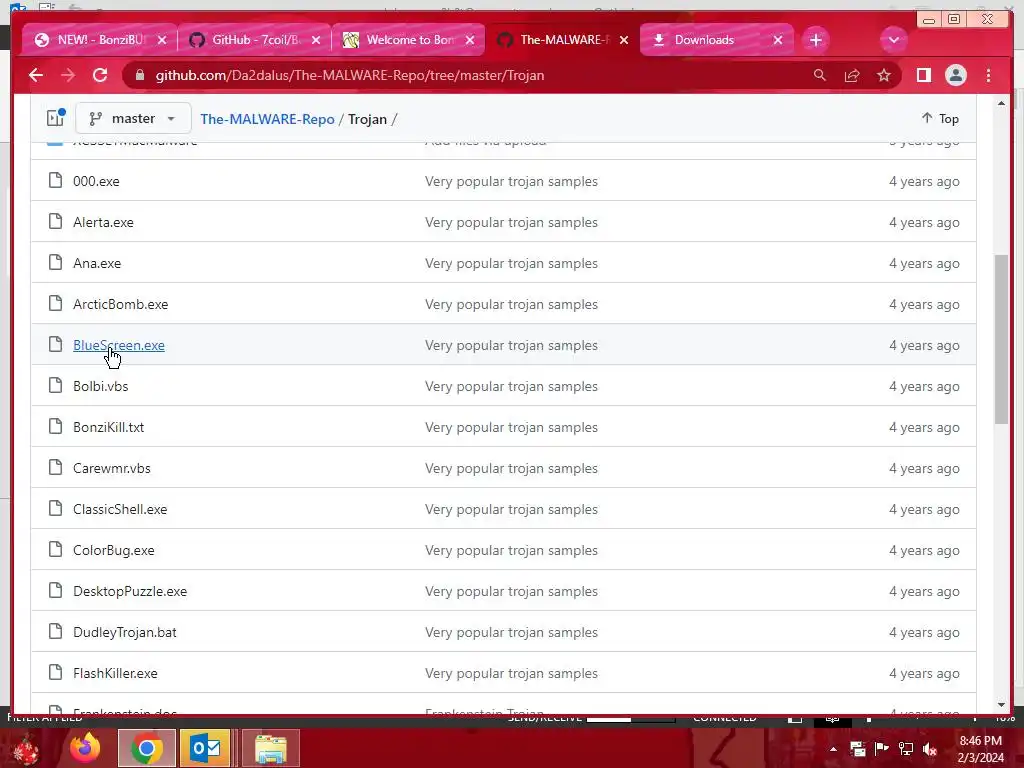Switch to The-MALWARE-Repo tab

coord(562,40)
